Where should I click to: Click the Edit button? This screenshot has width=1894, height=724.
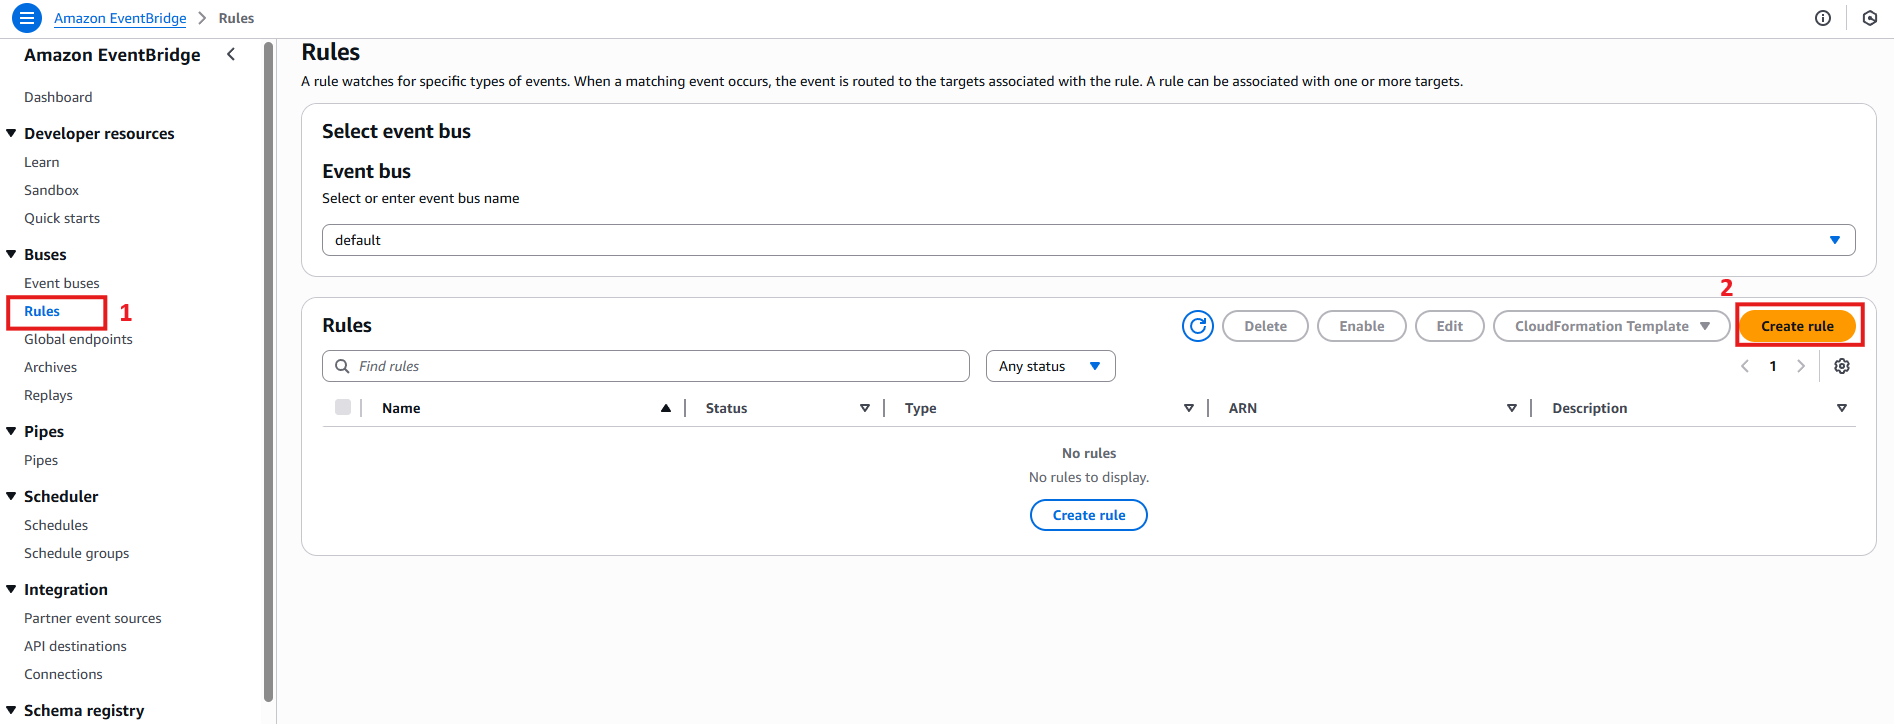pos(1450,326)
